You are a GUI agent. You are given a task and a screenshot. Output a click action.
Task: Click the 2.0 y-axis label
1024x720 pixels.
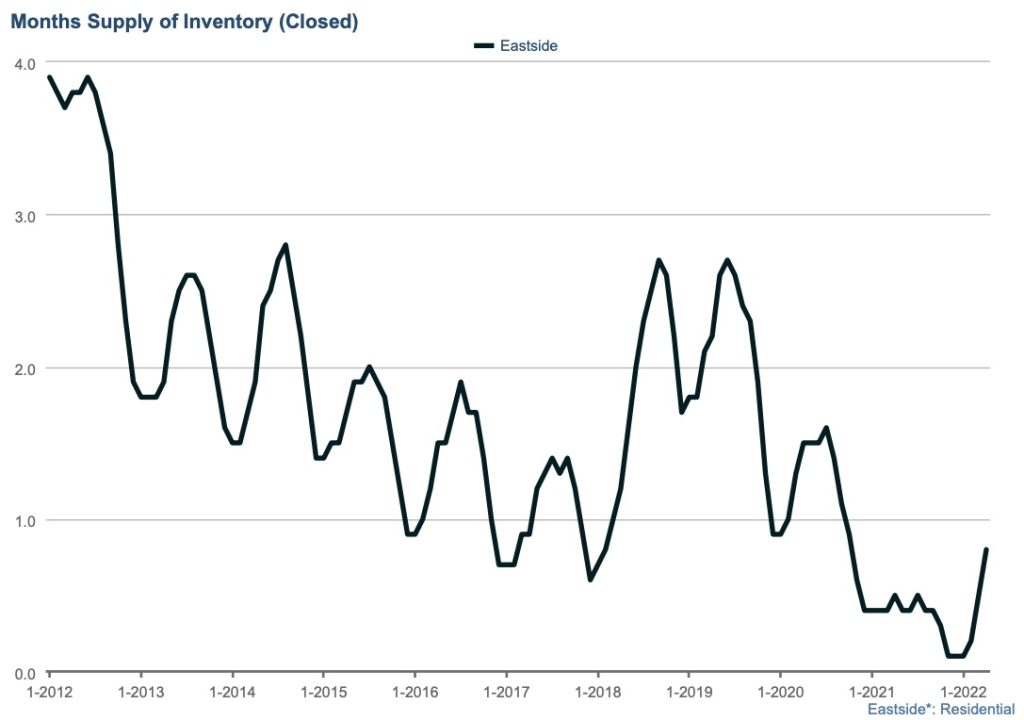tap(25, 368)
